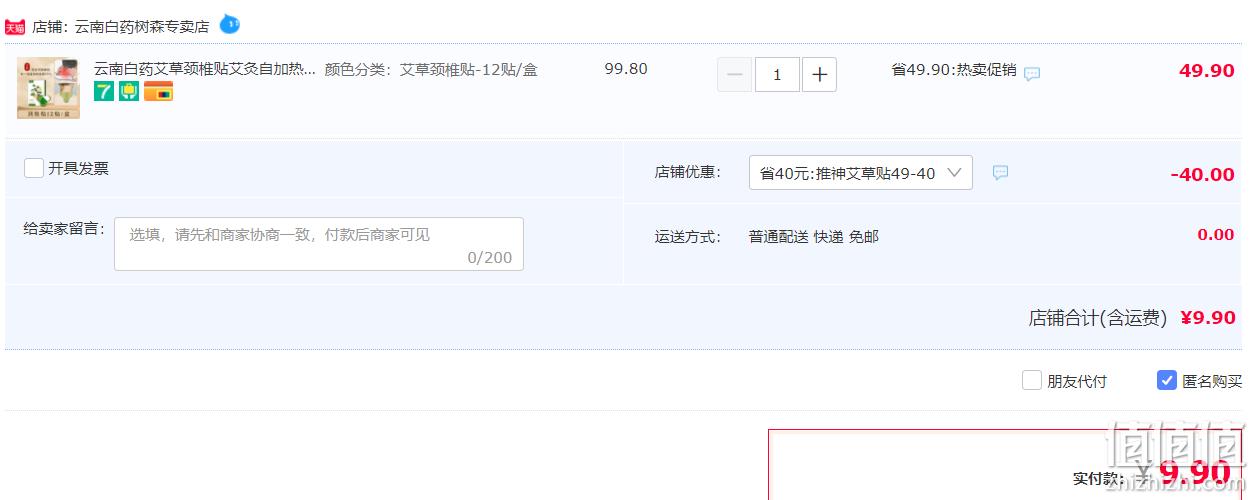
Task: Click comment icon beside shop discount dropdown
Action: 1000,173
